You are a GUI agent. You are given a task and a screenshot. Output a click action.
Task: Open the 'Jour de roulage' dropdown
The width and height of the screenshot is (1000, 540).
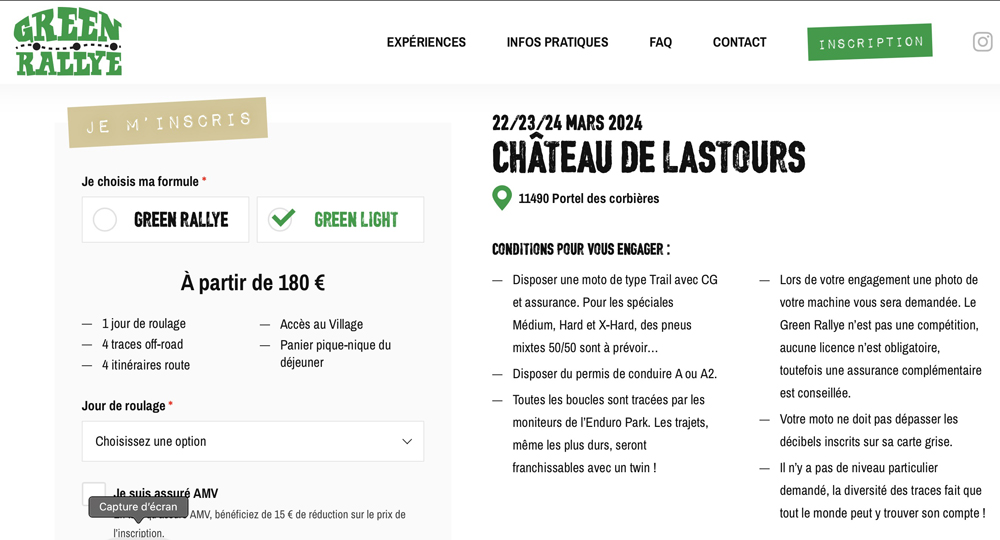(252, 441)
